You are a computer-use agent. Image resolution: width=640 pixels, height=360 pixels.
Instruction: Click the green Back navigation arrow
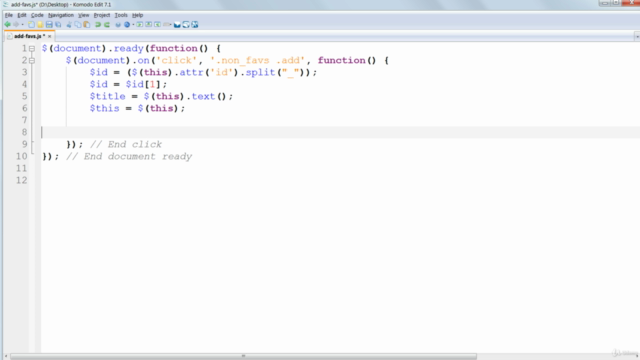coord(7,25)
